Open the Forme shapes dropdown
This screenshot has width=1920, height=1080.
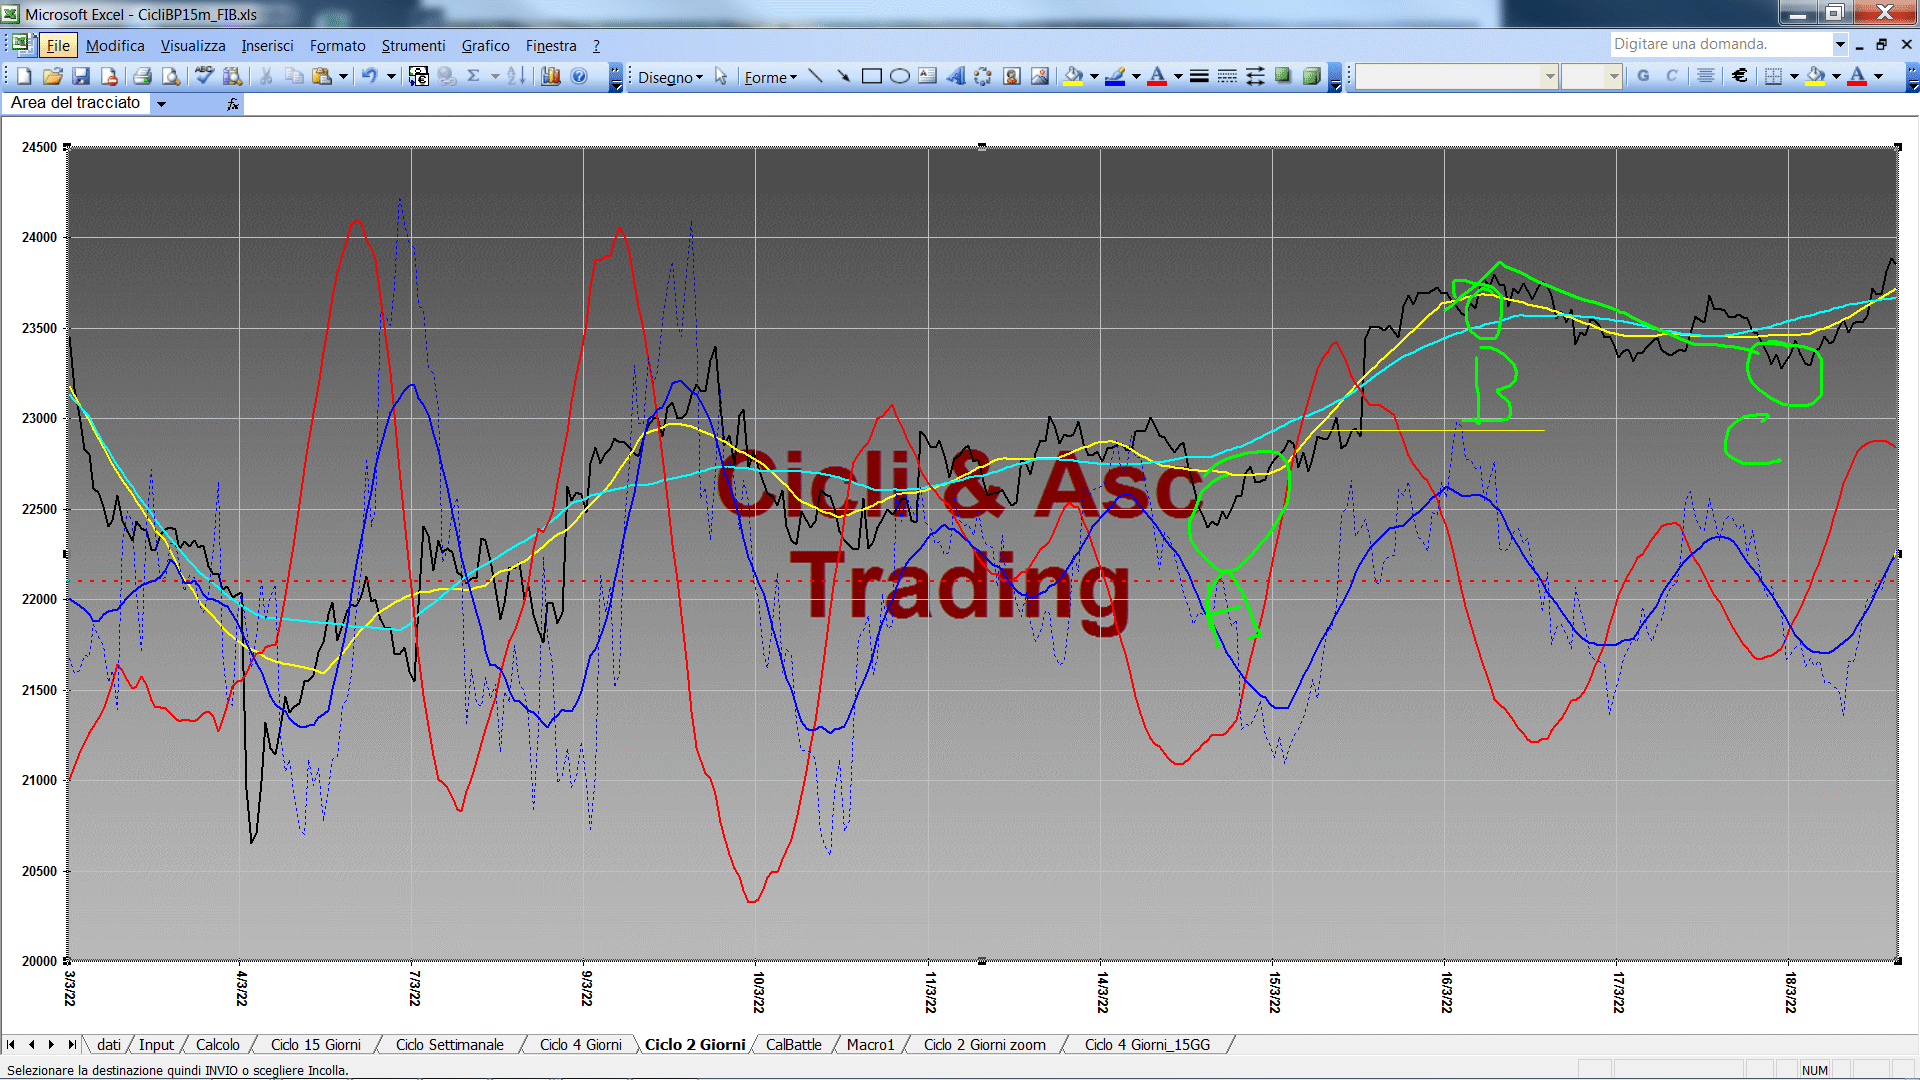[x=770, y=77]
